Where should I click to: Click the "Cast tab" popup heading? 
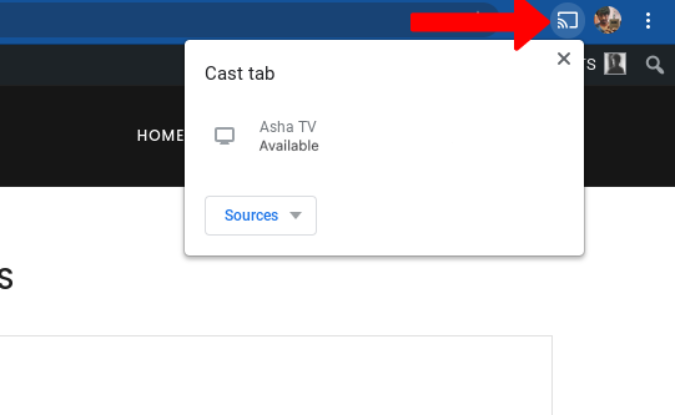(x=240, y=73)
